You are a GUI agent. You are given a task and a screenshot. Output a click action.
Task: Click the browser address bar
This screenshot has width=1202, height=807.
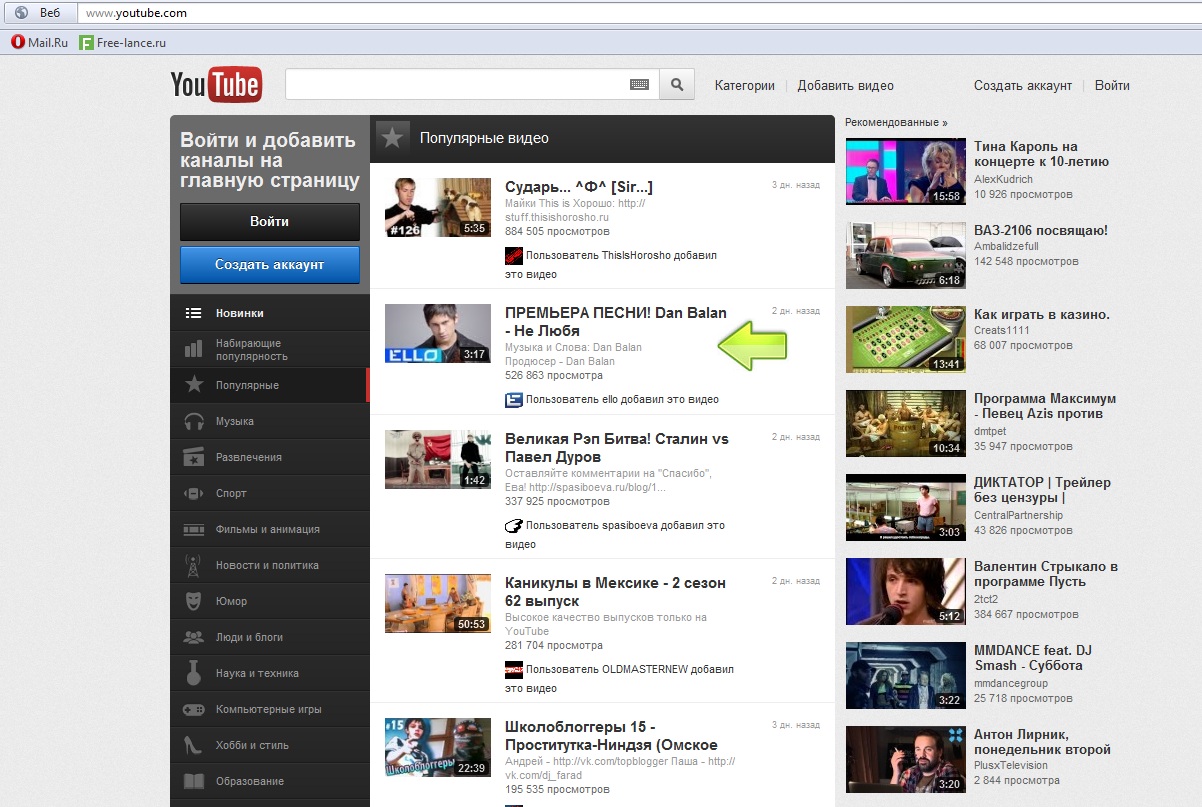tap(640, 14)
